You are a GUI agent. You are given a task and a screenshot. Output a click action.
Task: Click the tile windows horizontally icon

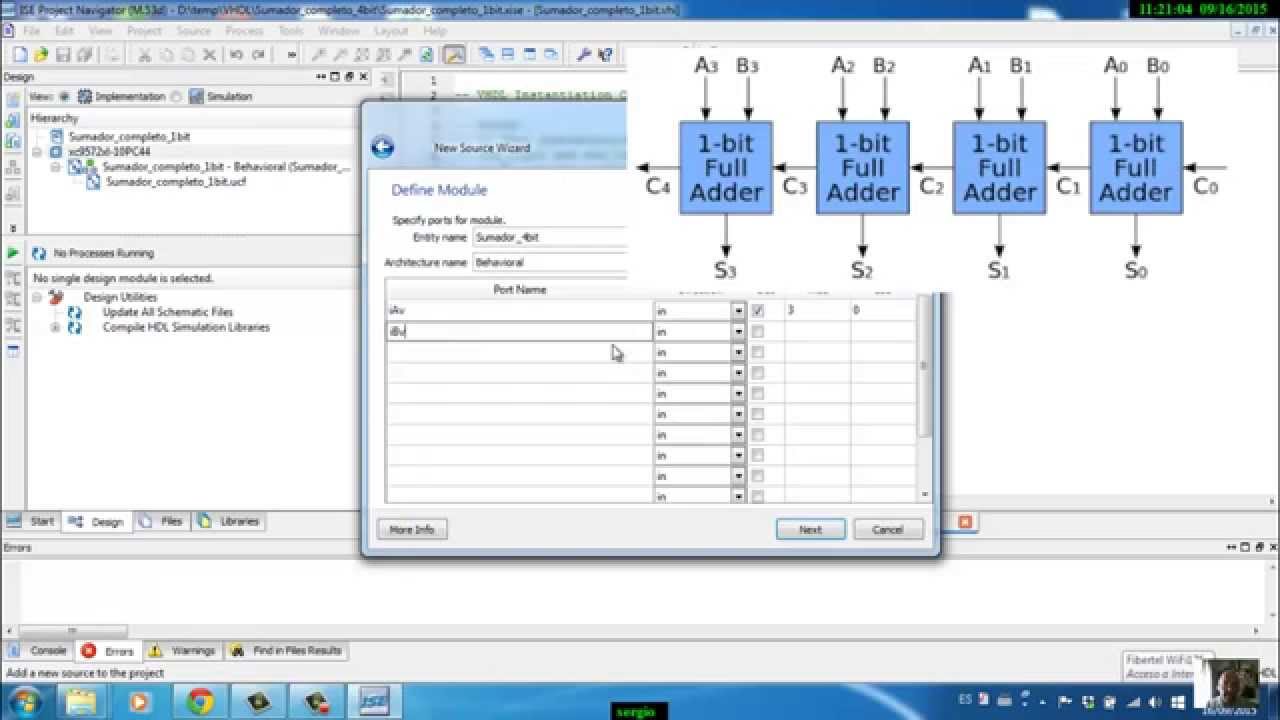[508, 55]
